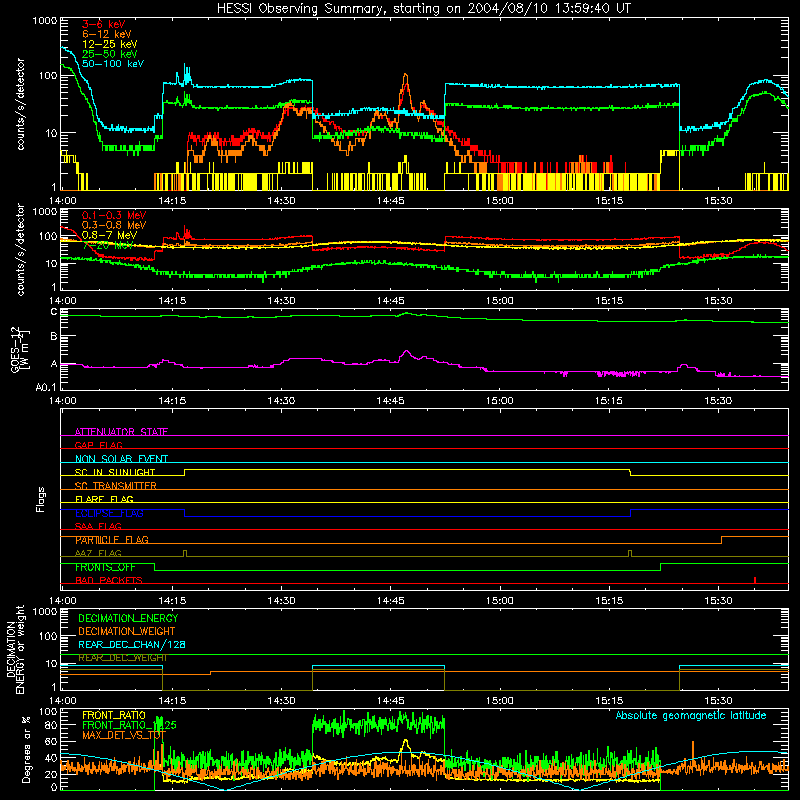Click the red BAD_PACKETS spike near 15:35
800x800 pixels.
(755, 580)
